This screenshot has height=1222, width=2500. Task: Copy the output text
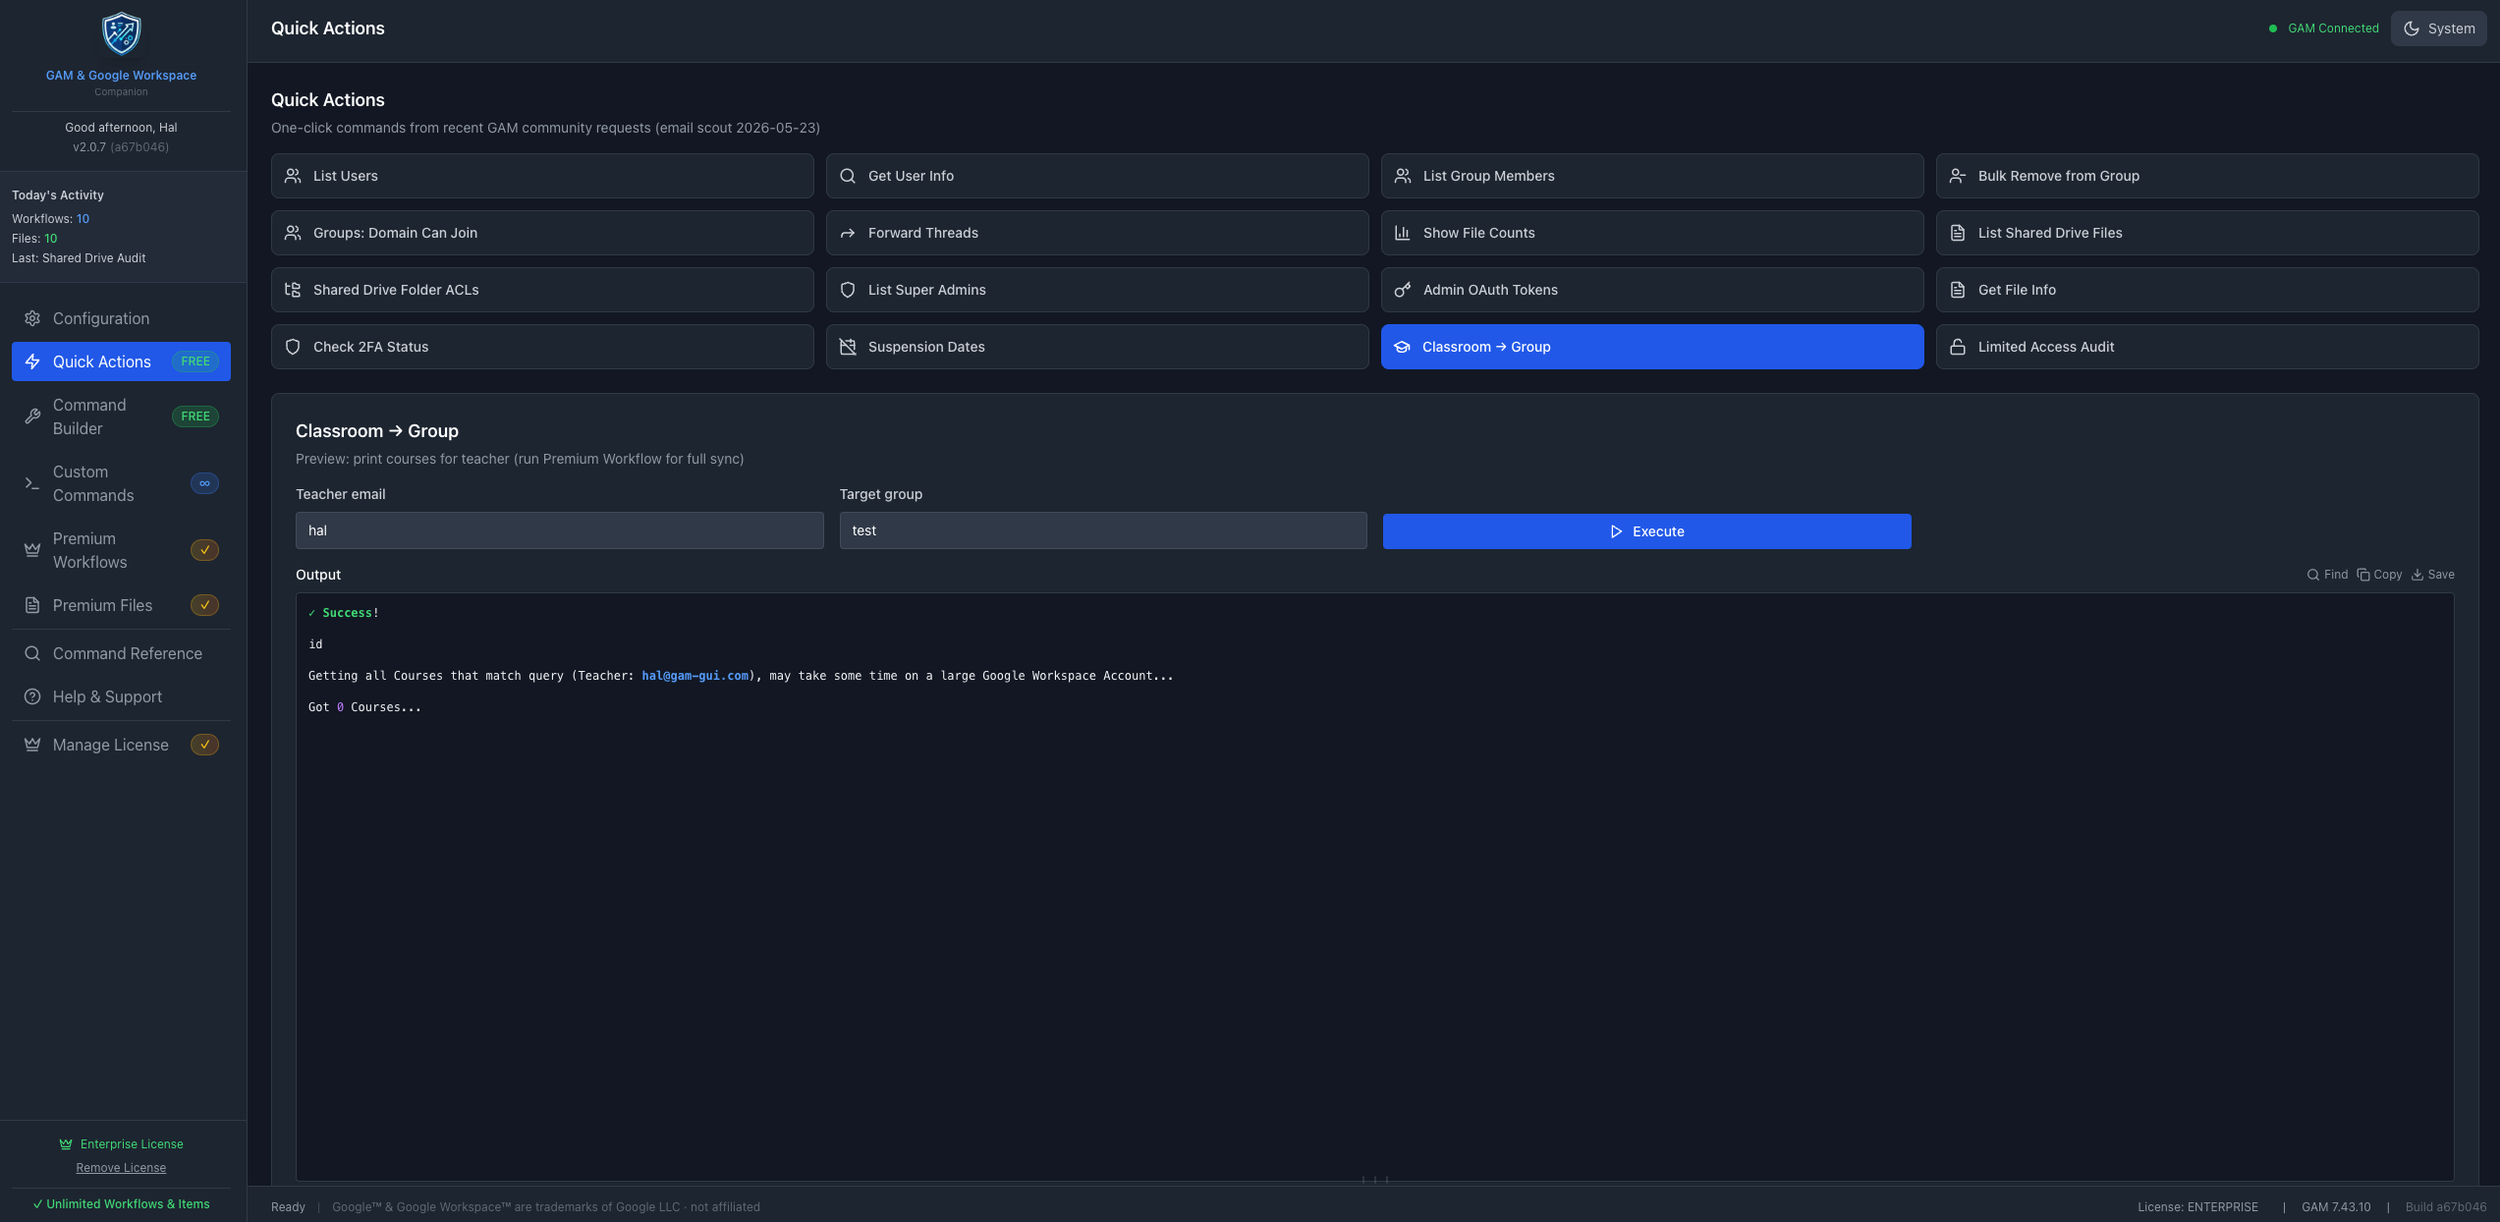click(2379, 575)
